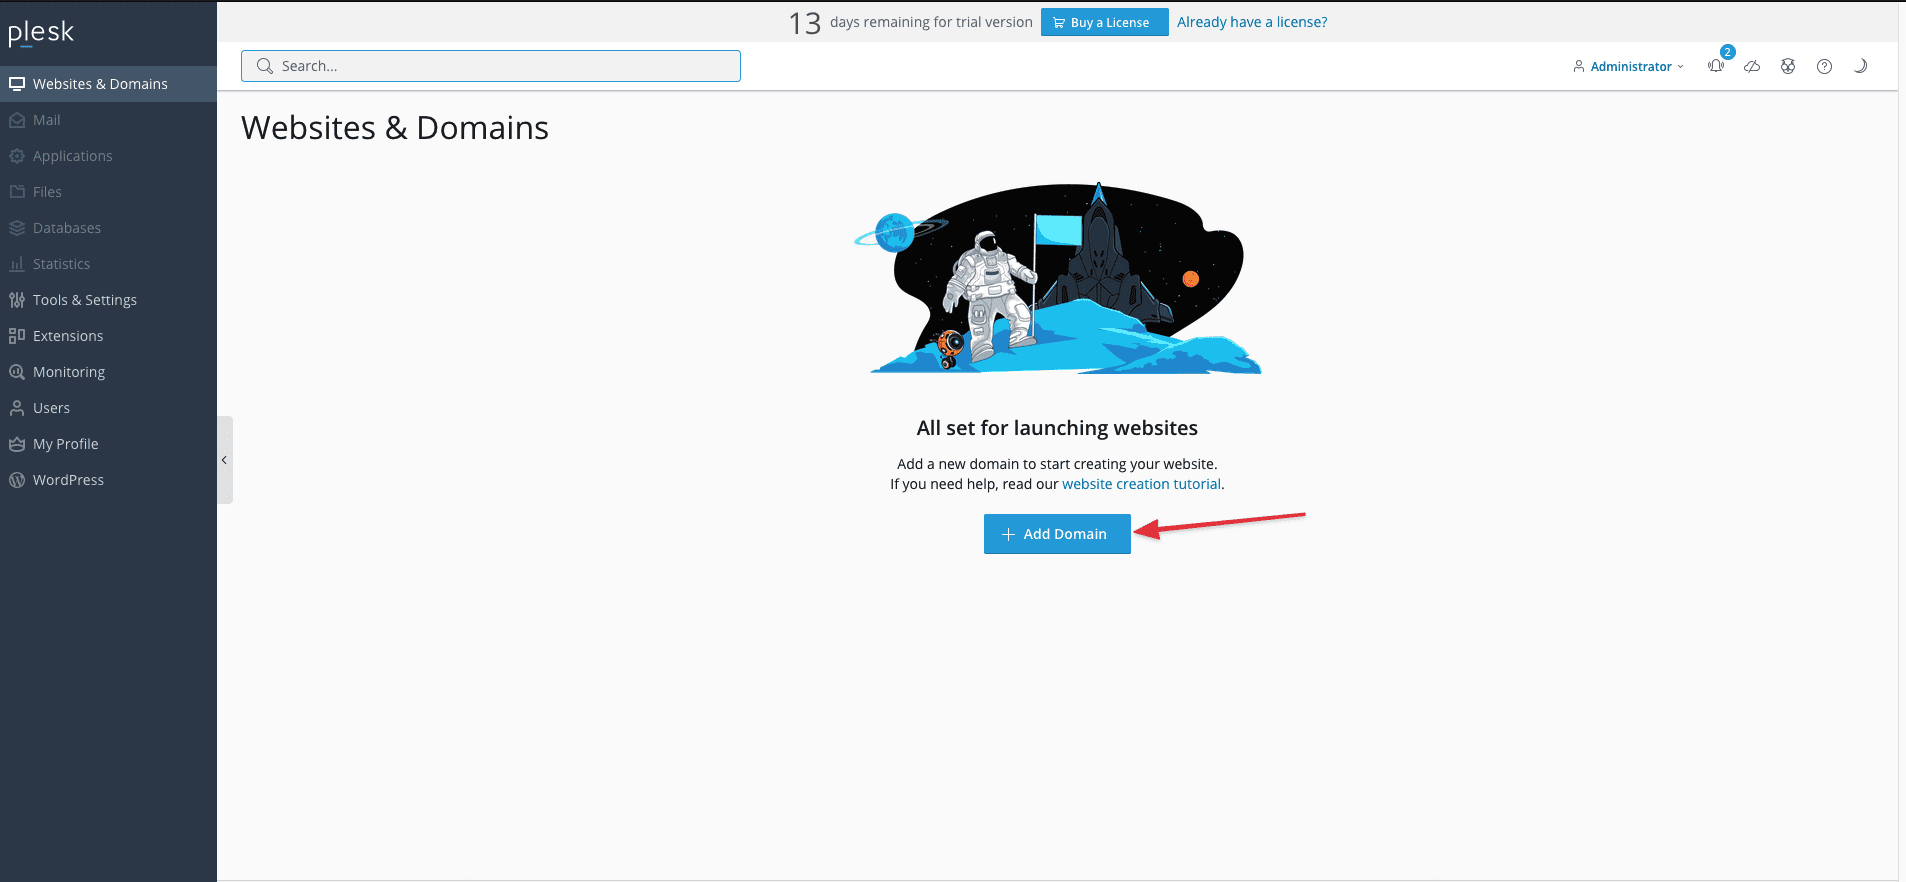Screen dimensions: 1906x882
Task: Go to Extensions in sidebar
Action: [x=67, y=336]
